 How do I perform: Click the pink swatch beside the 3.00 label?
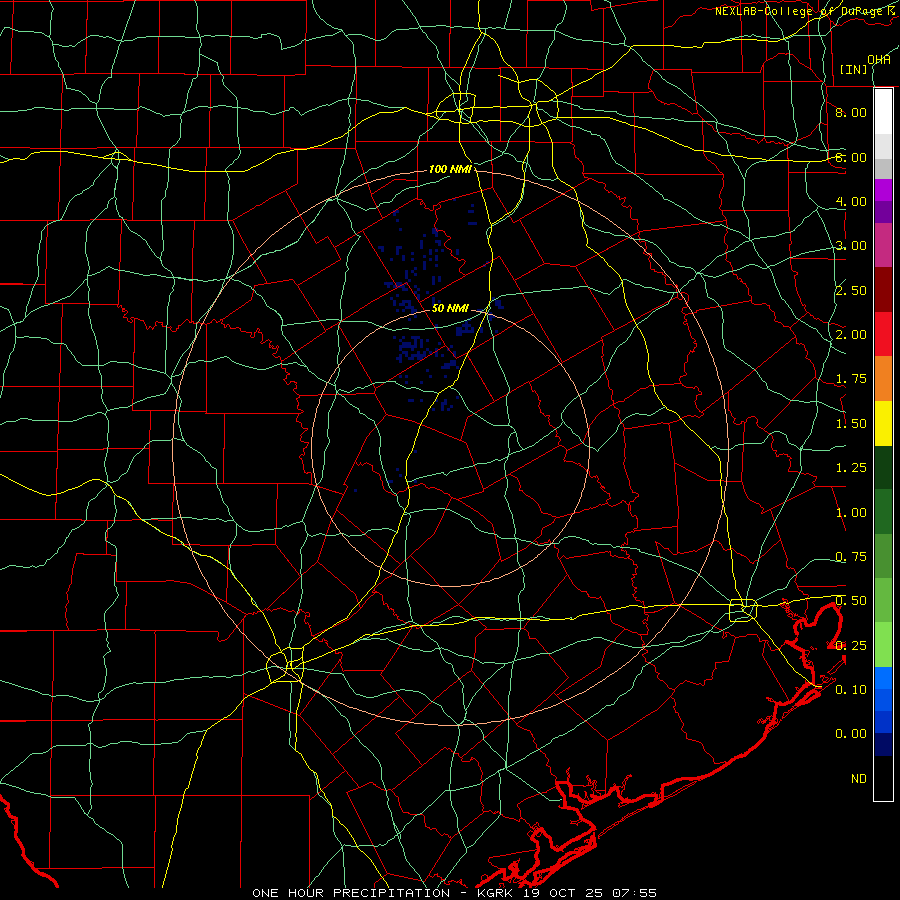click(883, 245)
